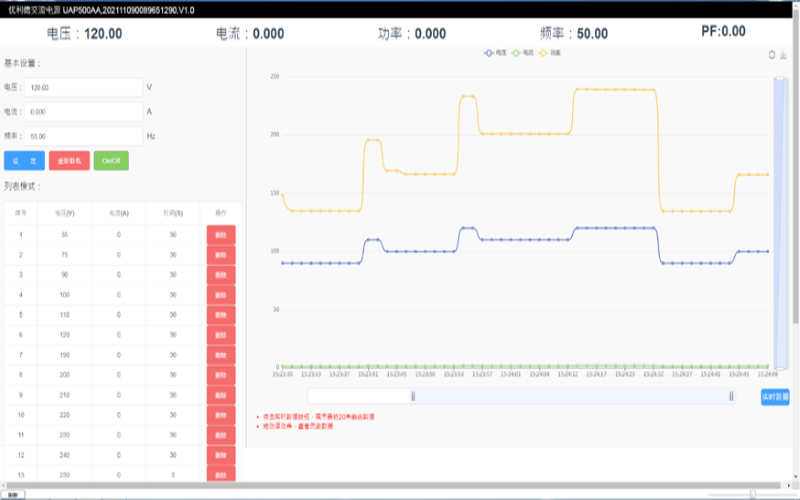Viewport: 800px width, 500px height.
Task: Click the vertical zoom slider beside the chart
Action: click(x=780, y=220)
